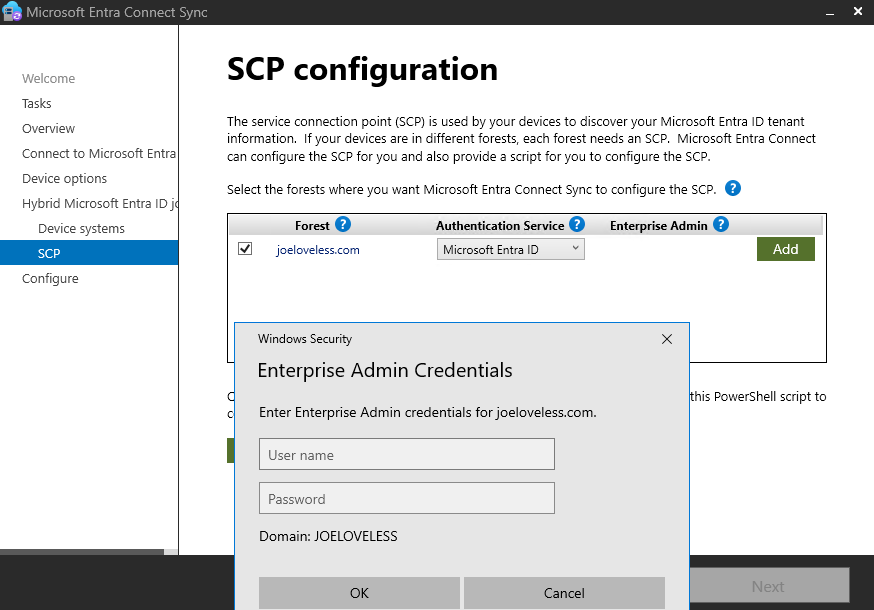The height and width of the screenshot is (610, 874).
Task: Click the green Add button
Action: click(785, 249)
